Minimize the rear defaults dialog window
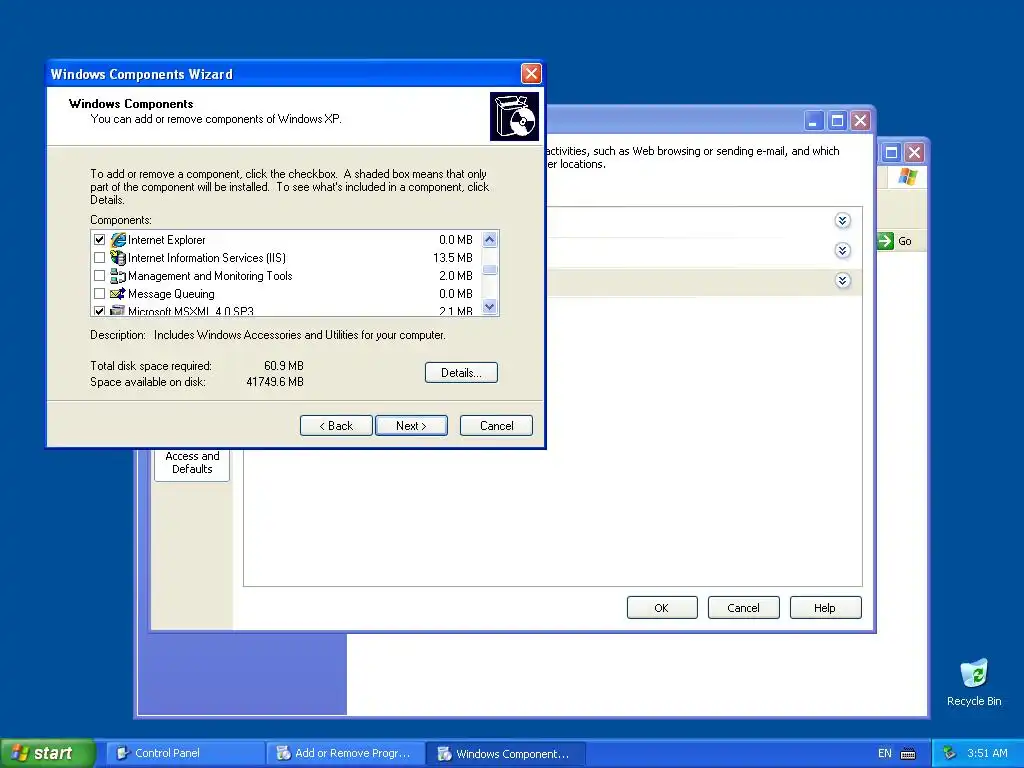Image resolution: width=1024 pixels, height=768 pixels. pyautogui.click(x=813, y=121)
